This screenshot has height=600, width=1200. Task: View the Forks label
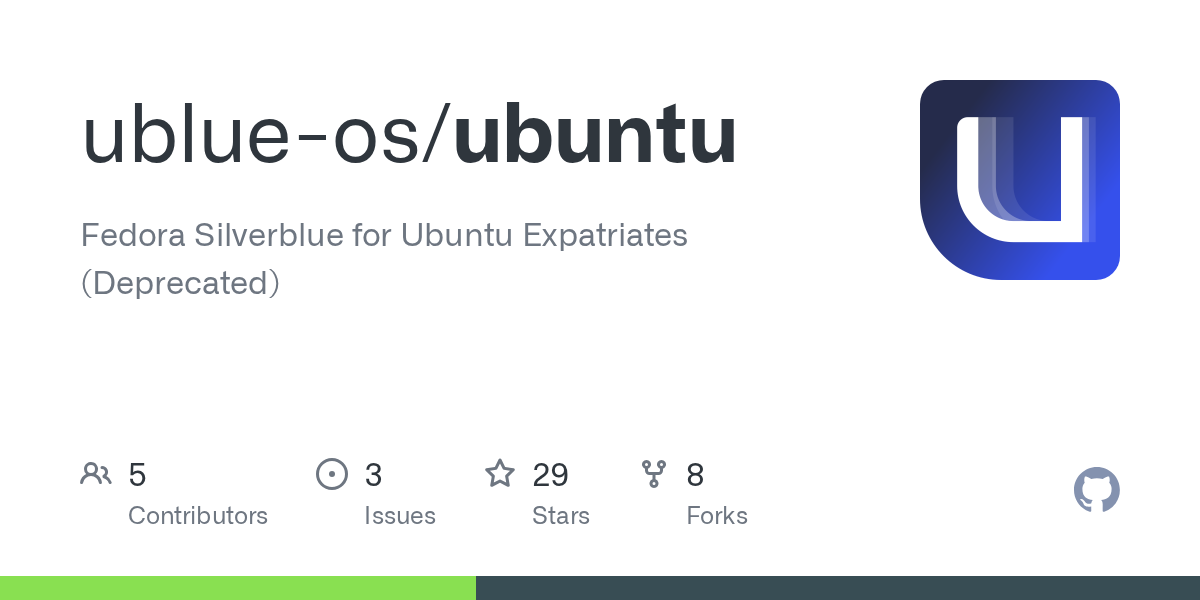717,516
